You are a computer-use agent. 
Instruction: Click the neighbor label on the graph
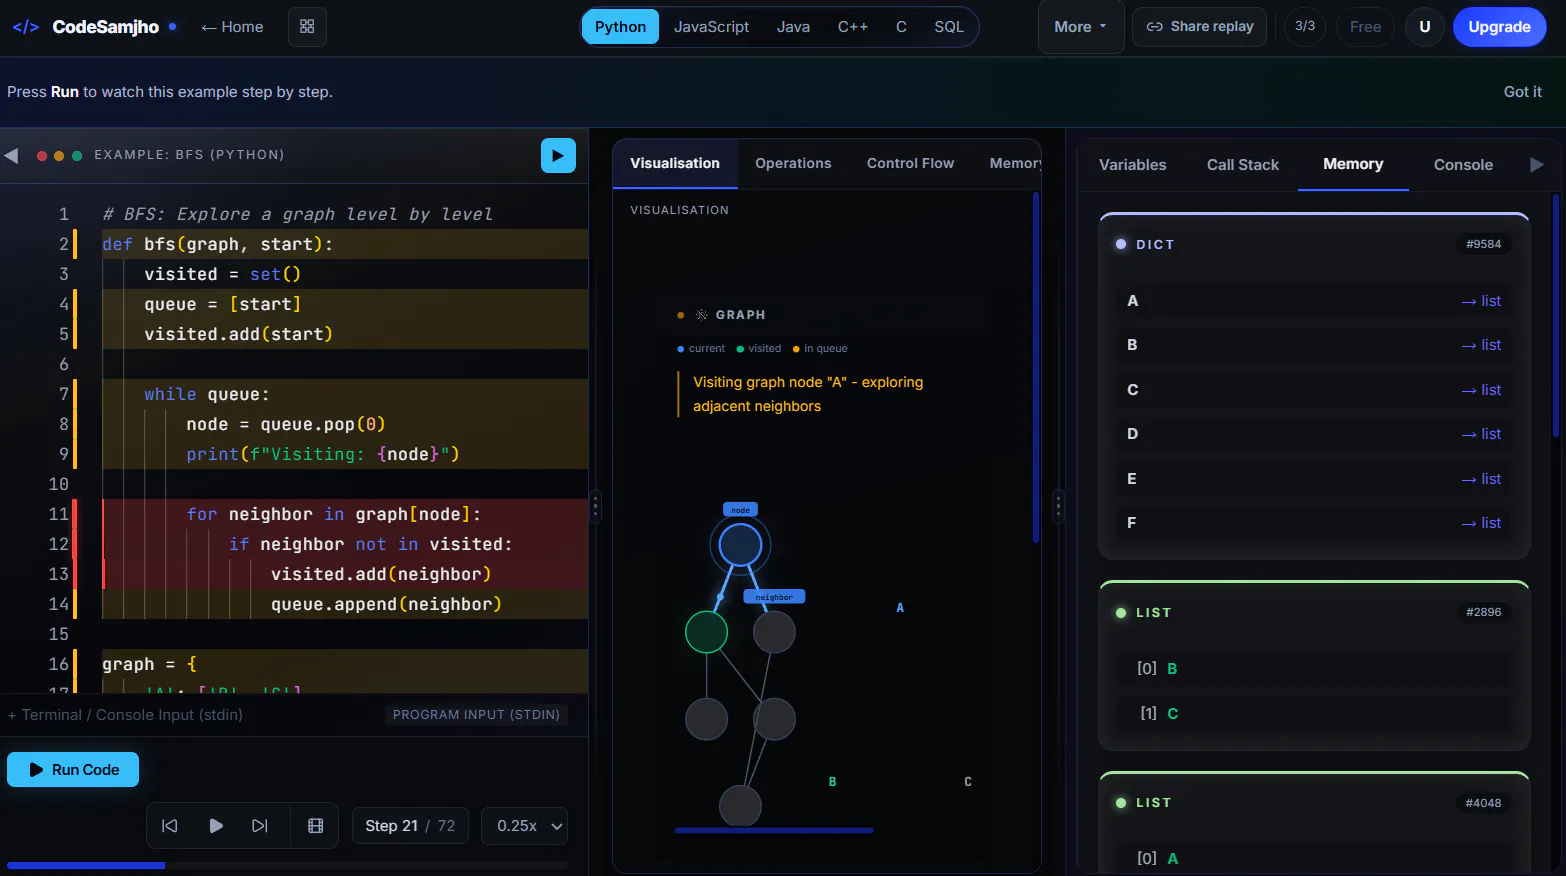click(774, 597)
